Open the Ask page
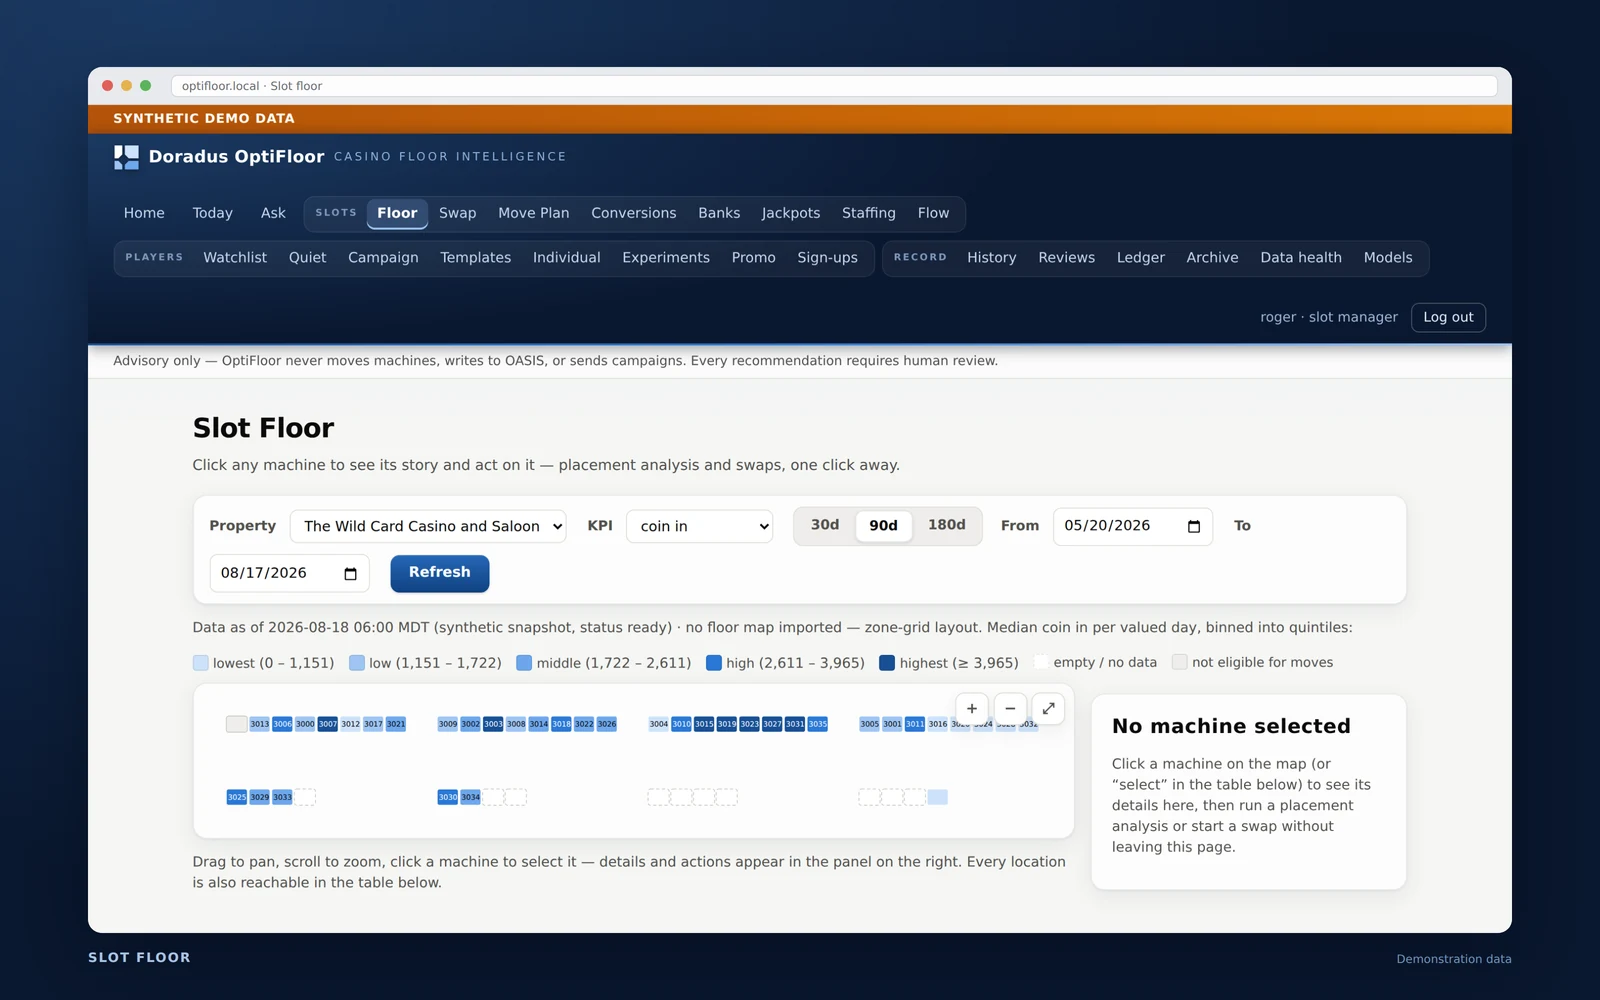Screen dimensions: 1600x1000 (273, 213)
